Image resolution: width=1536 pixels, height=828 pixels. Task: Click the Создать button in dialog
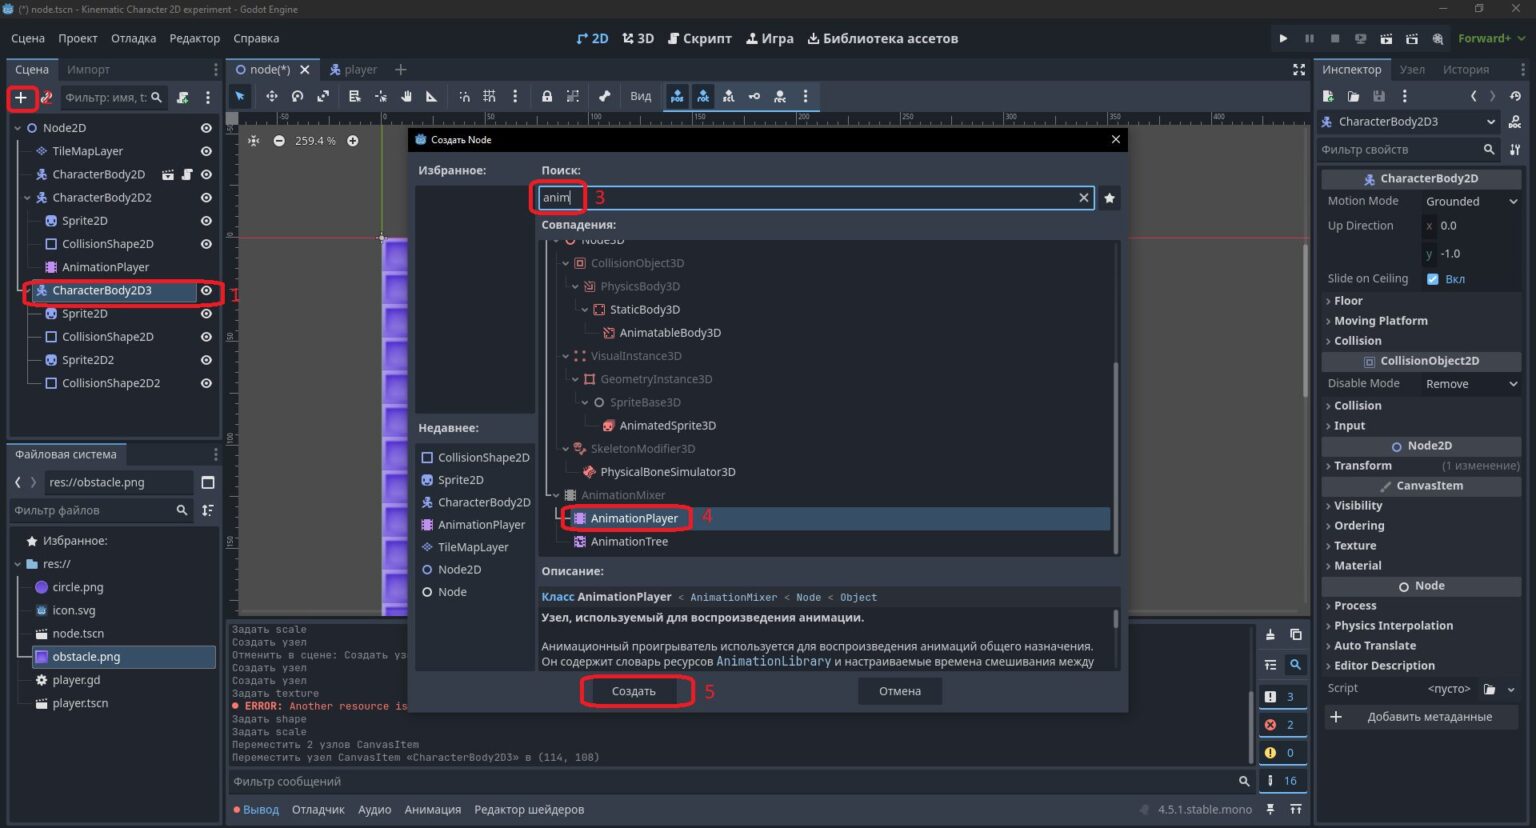[x=634, y=691]
